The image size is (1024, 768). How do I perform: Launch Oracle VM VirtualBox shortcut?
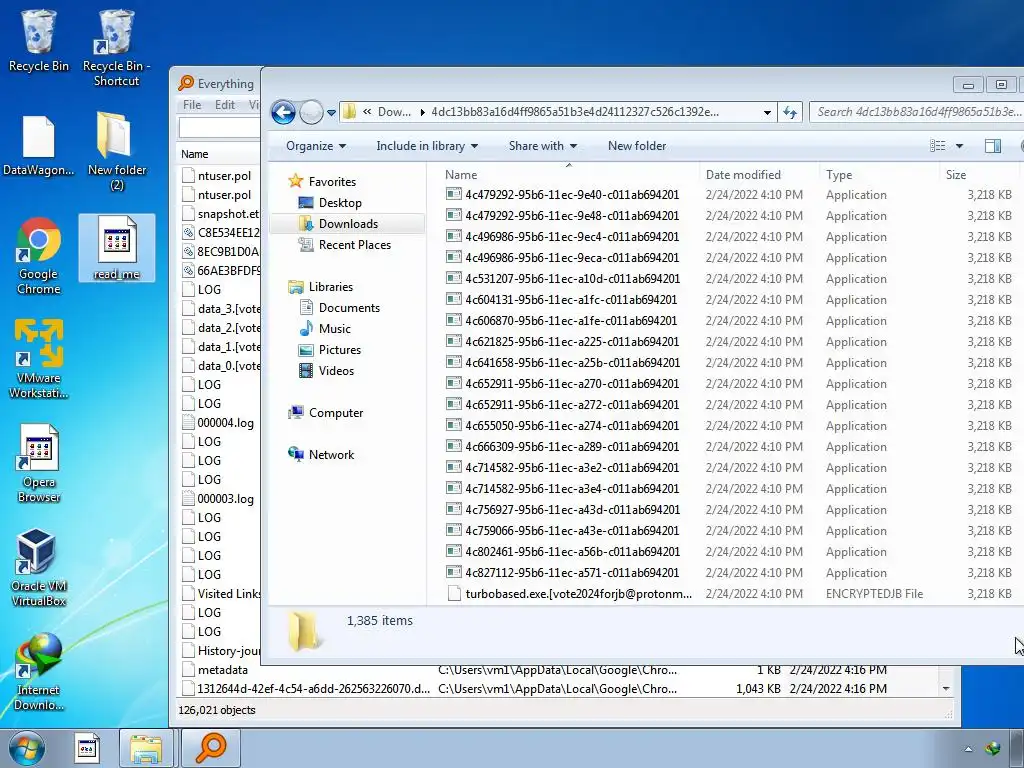click(x=39, y=568)
